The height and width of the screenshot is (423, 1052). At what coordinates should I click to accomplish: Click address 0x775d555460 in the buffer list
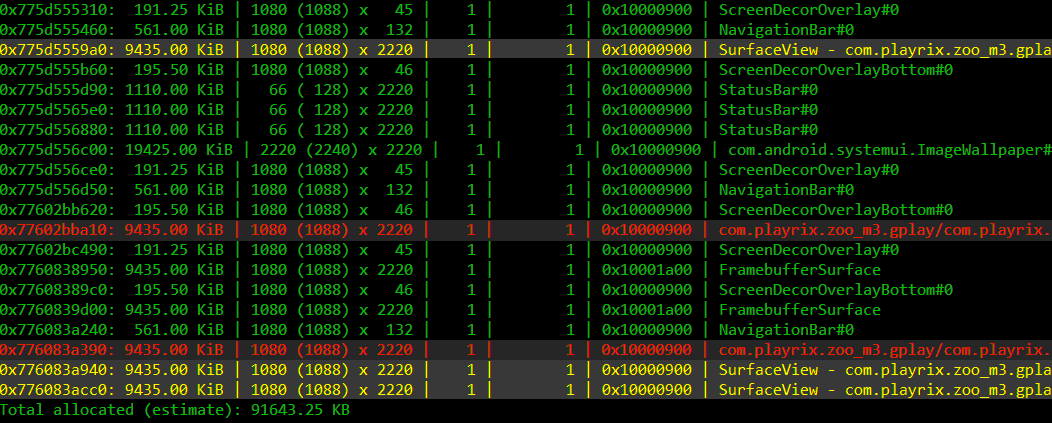(57, 30)
